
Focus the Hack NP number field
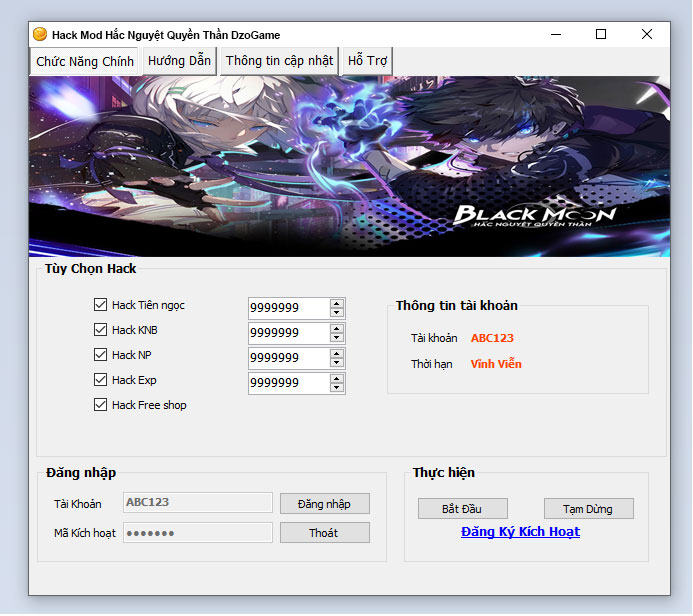pyautogui.click(x=289, y=358)
